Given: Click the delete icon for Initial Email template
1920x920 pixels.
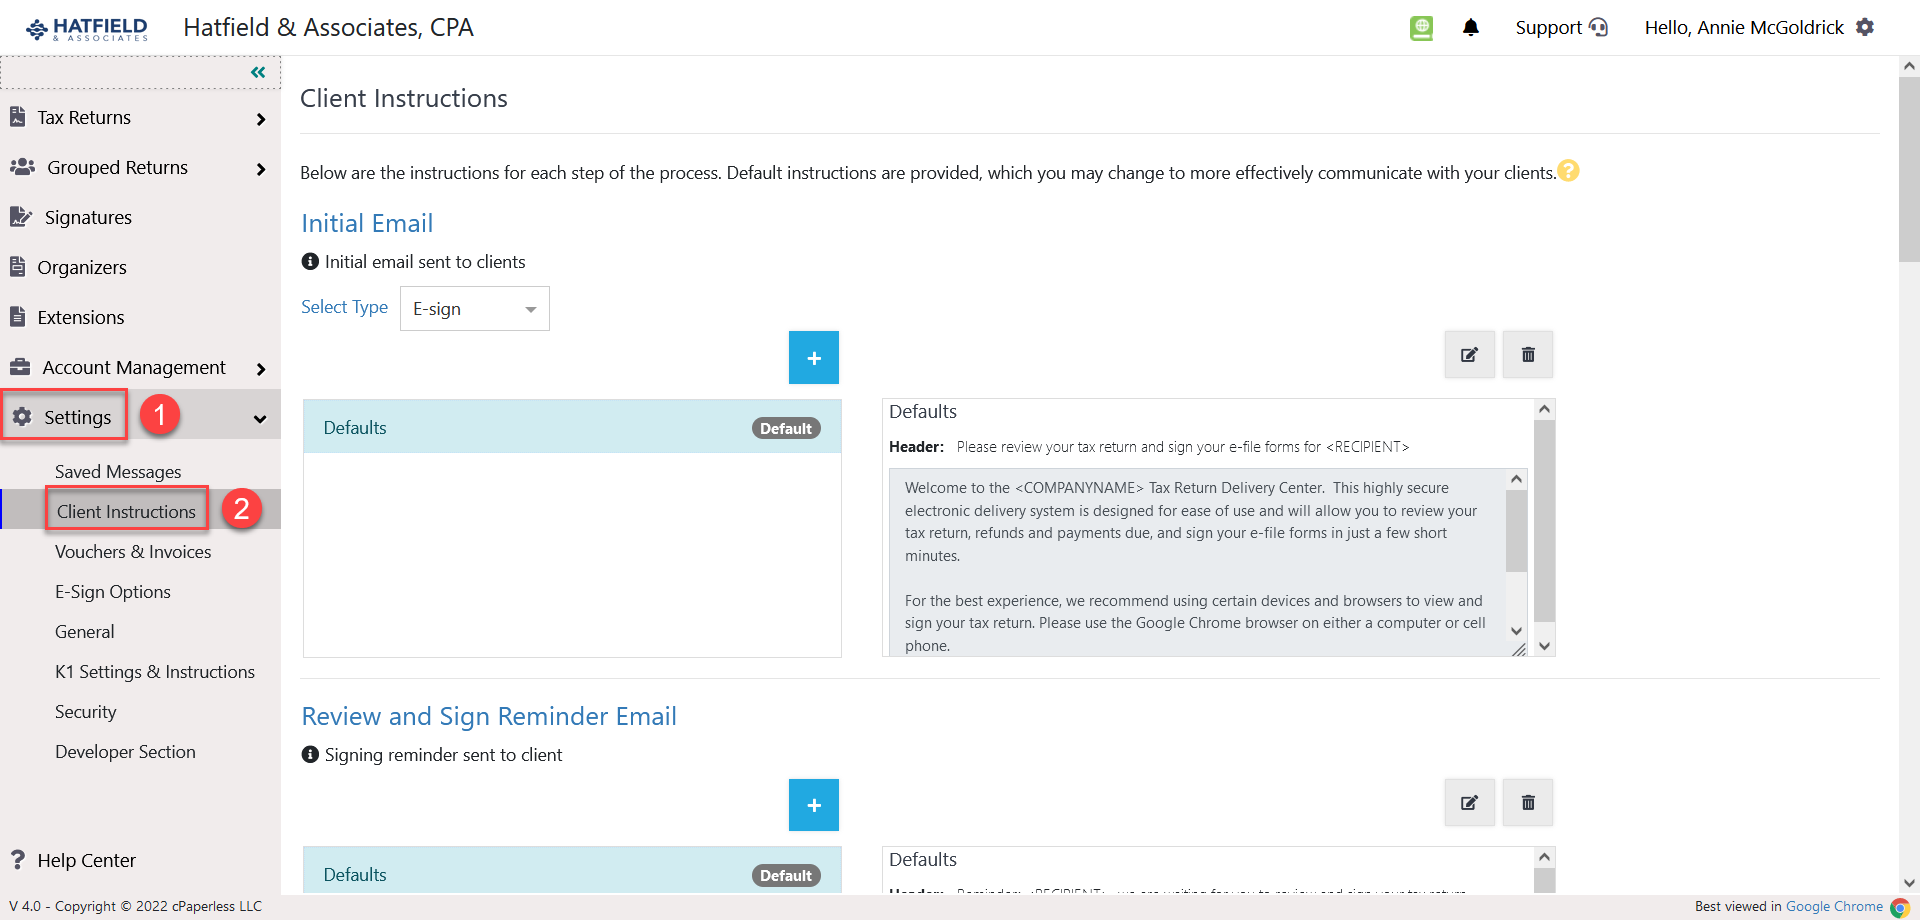Looking at the screenshot, I should 1527,354.
